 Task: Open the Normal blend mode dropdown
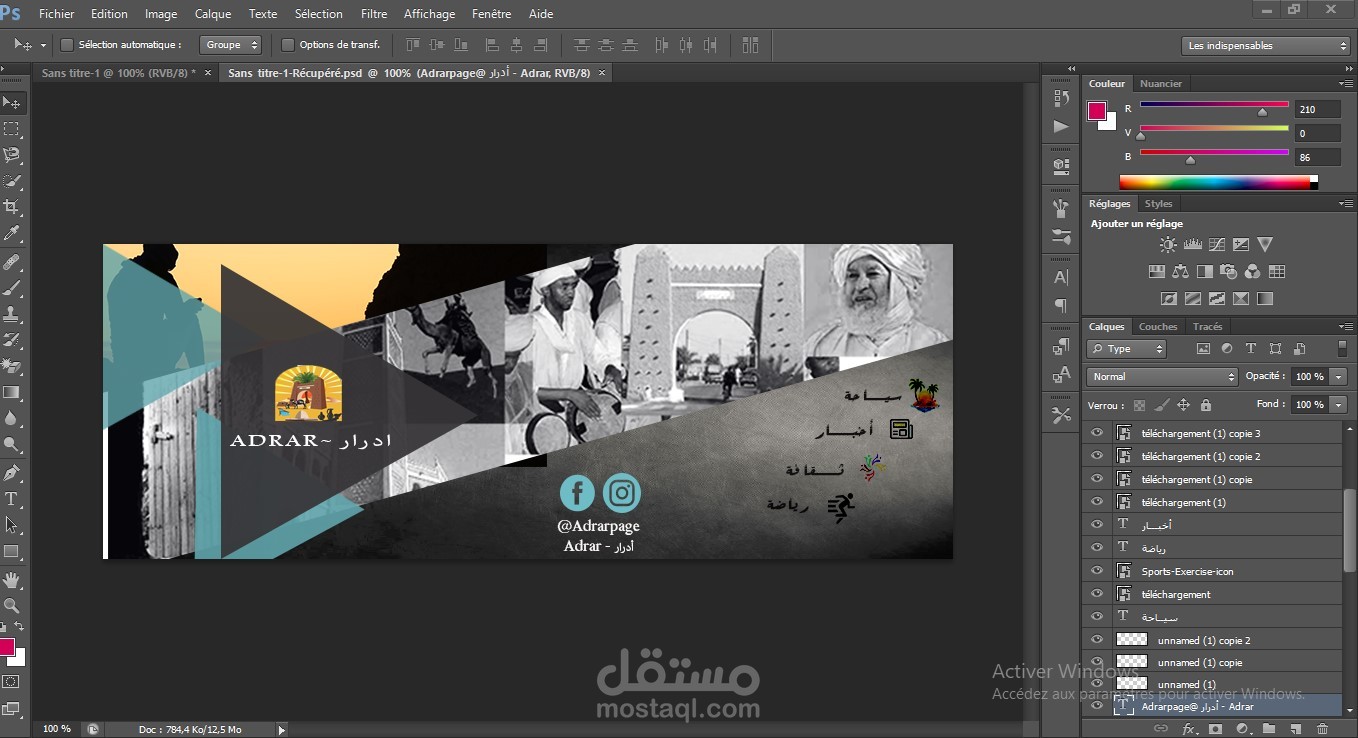(x=1162, y=377)
